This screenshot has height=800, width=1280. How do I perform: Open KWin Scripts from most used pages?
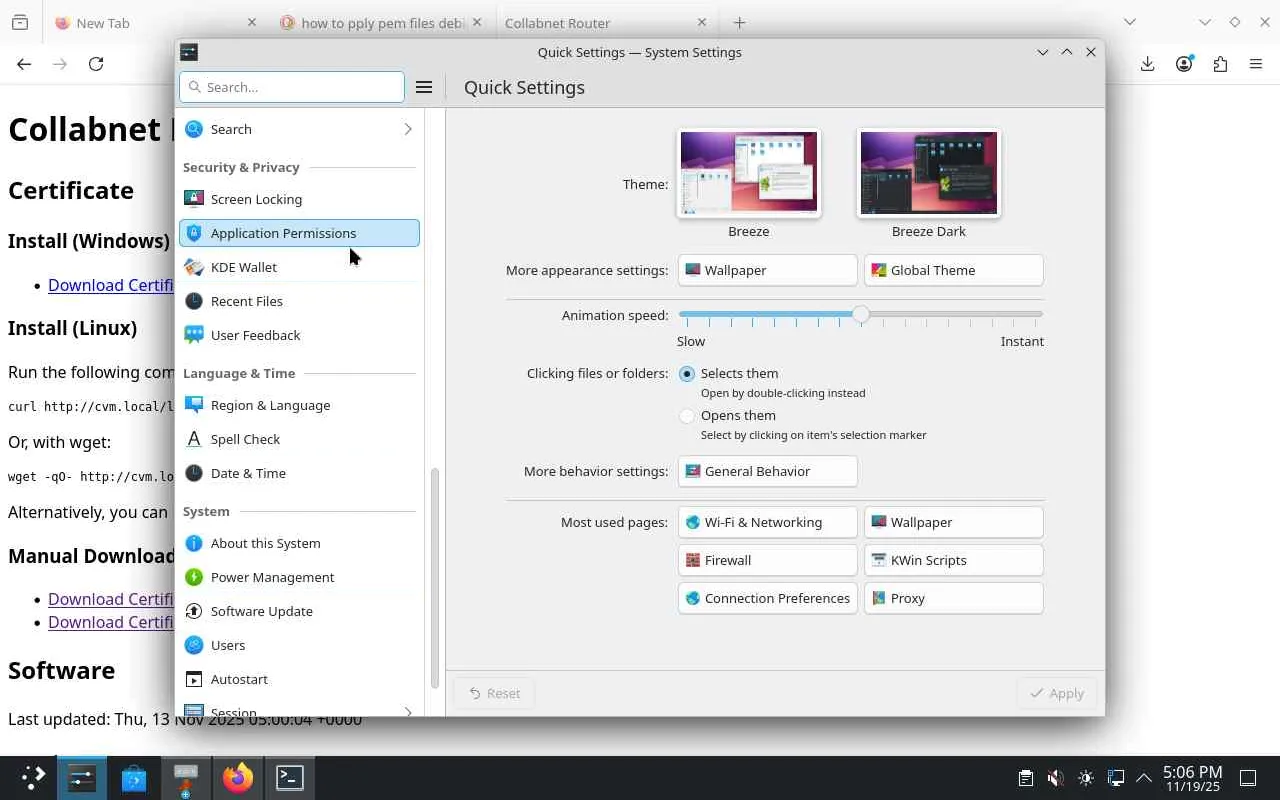tap(953, 560)
